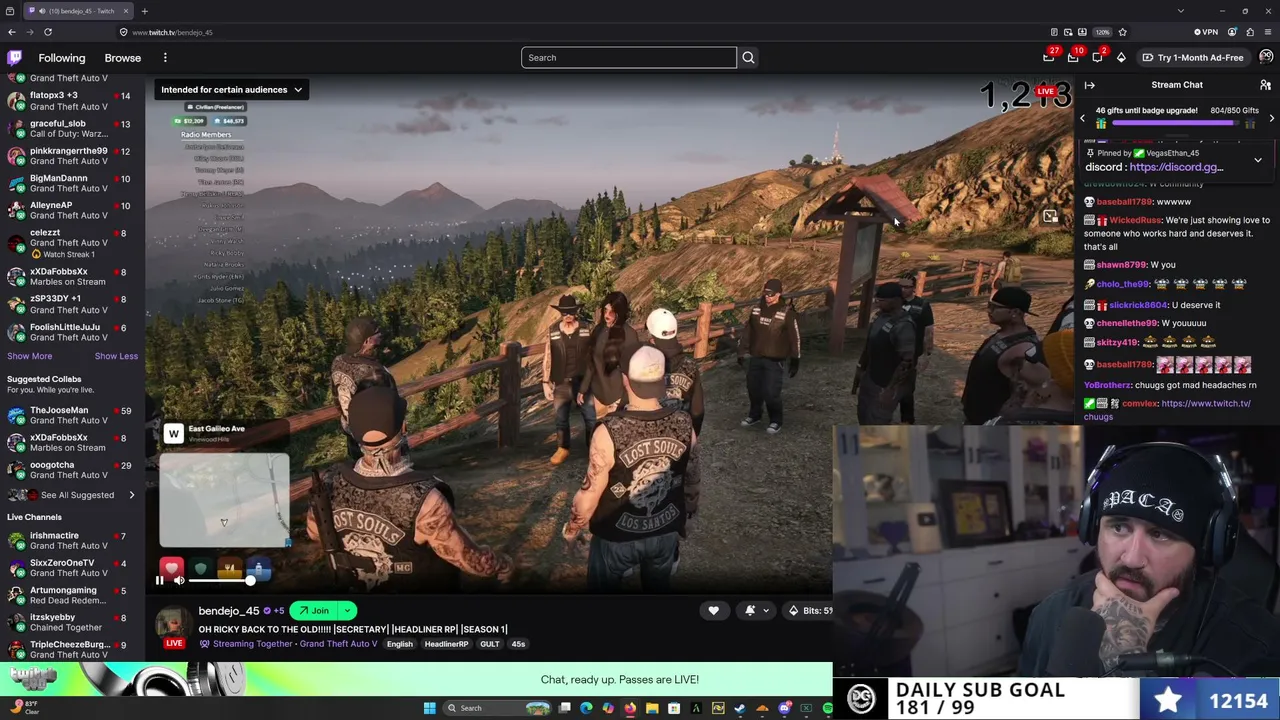Open whispers icon with badge 2
This screenshot has height=720, width=1280.
point(1097,58)
